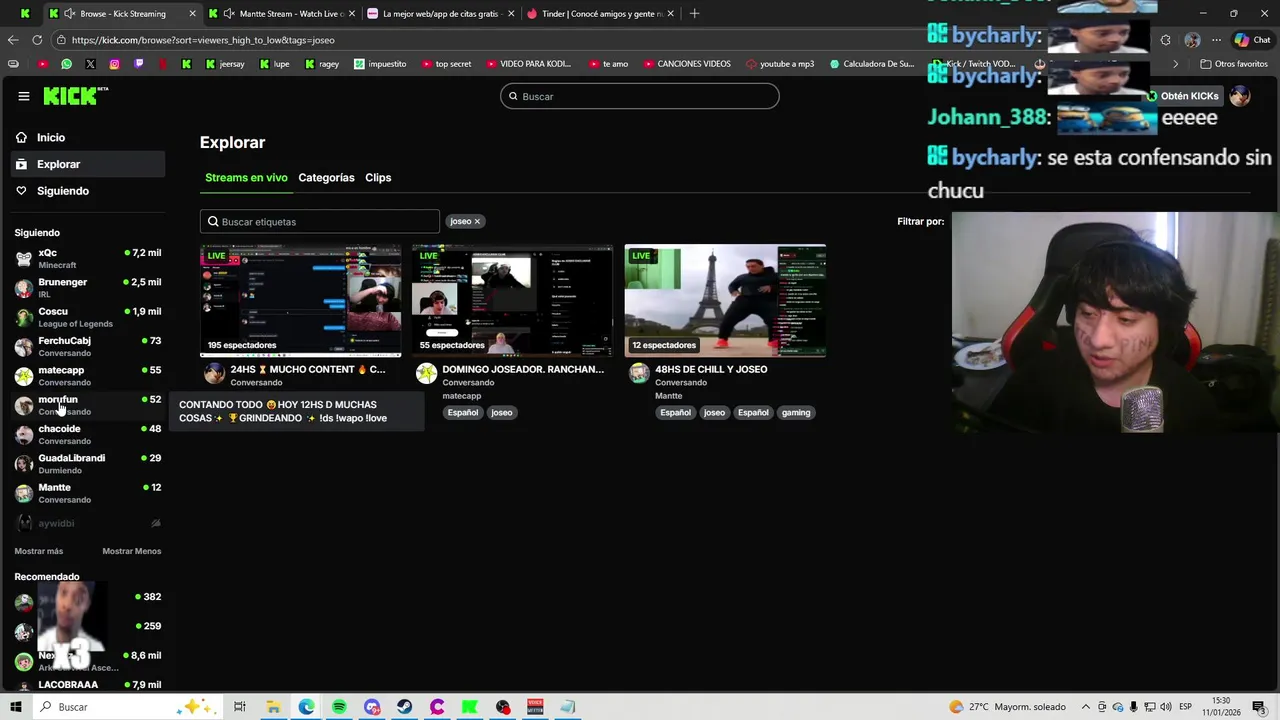Open LACOBRAAA recommended channel
Image resolution: width=1280 pixels, height=720 pixels.
[88, 685]
